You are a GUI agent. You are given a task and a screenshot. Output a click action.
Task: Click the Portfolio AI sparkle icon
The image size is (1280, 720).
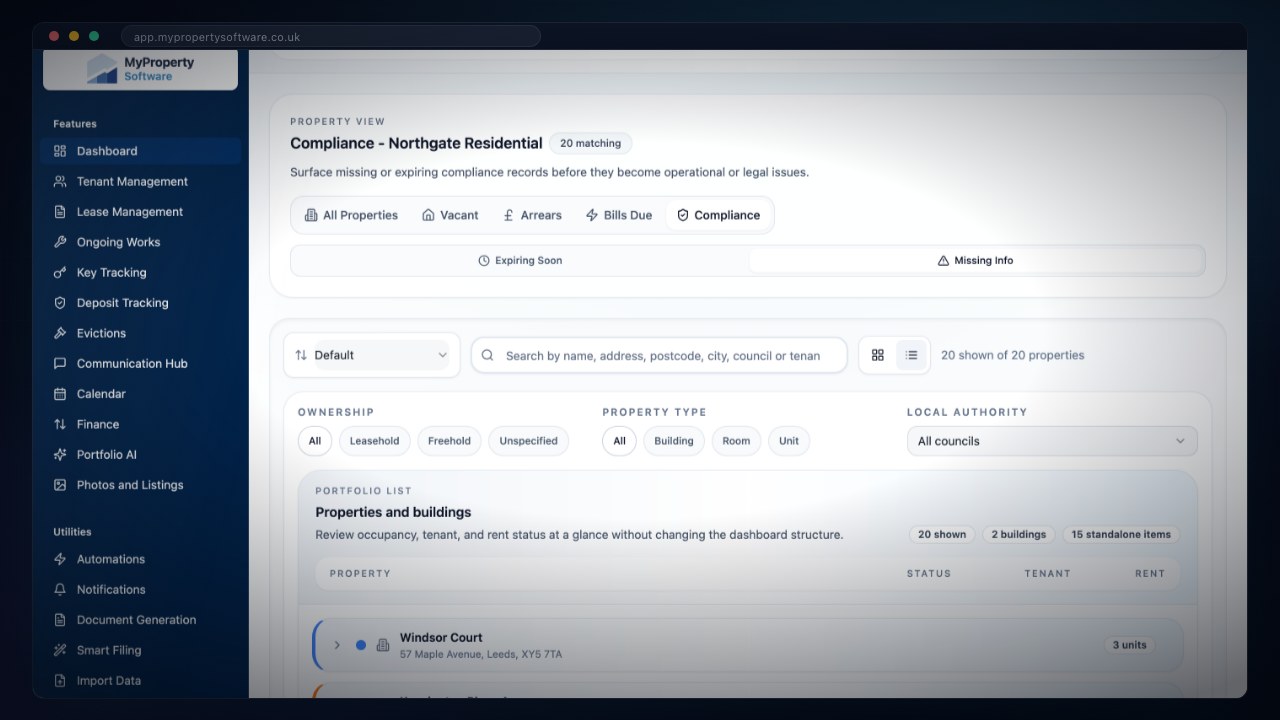[60, 454]
